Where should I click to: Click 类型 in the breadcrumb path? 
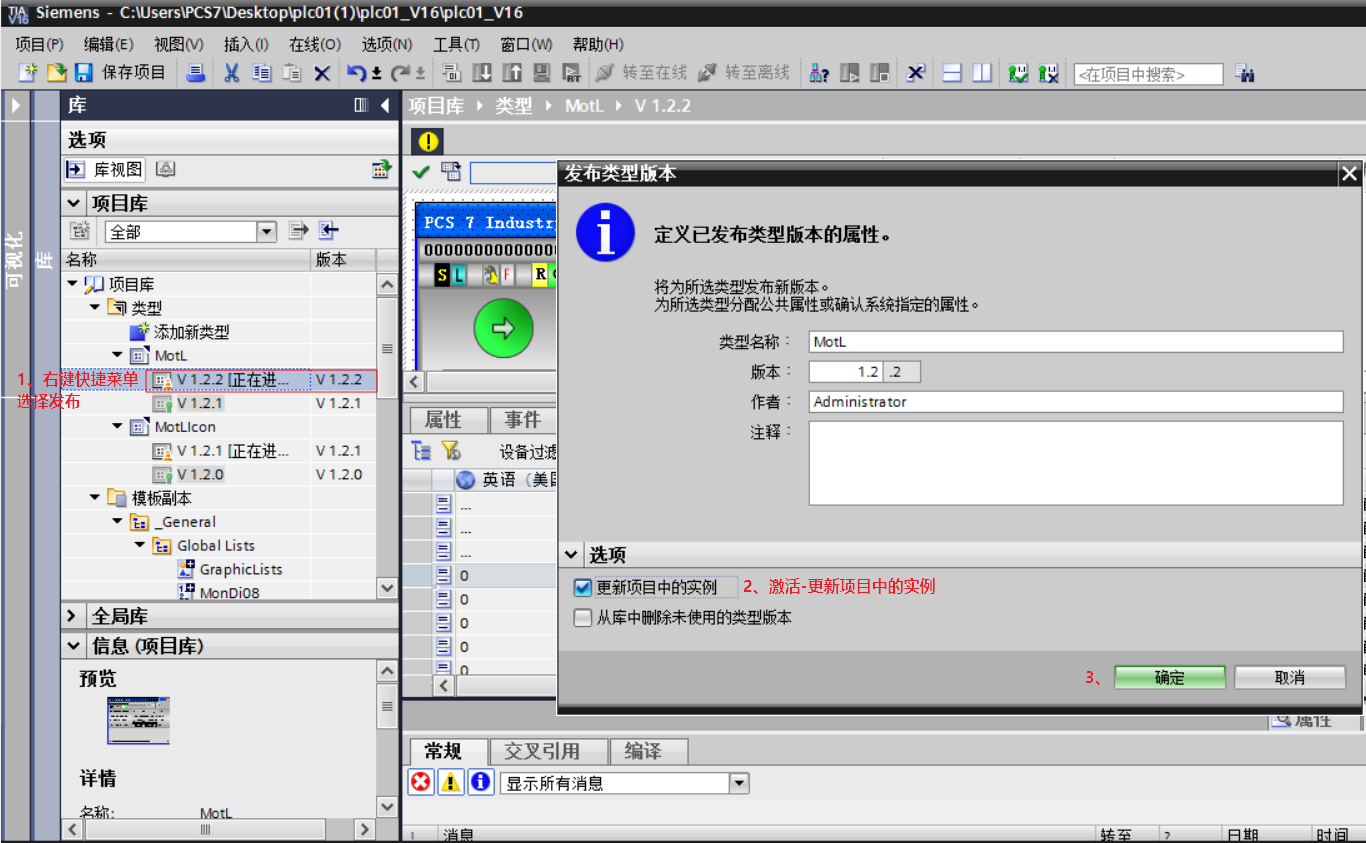(514, 106)
